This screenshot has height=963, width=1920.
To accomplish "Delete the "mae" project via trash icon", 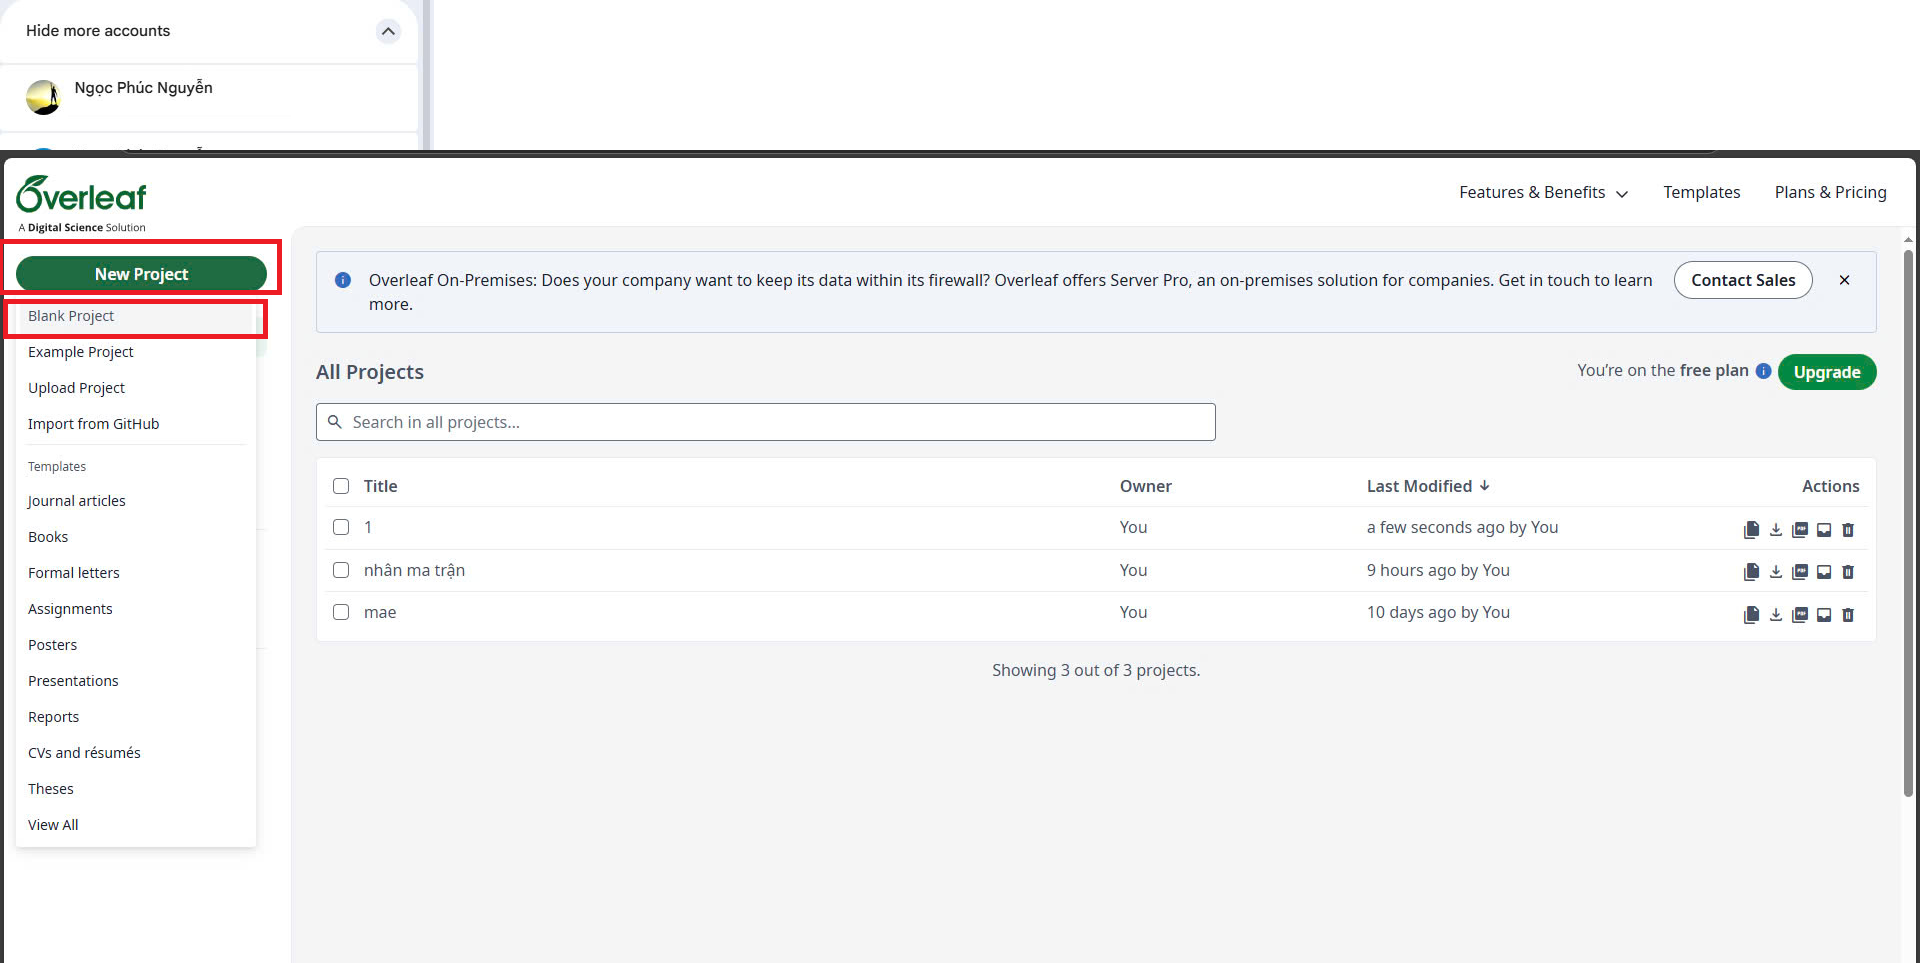I will (x=1847, y=615).
